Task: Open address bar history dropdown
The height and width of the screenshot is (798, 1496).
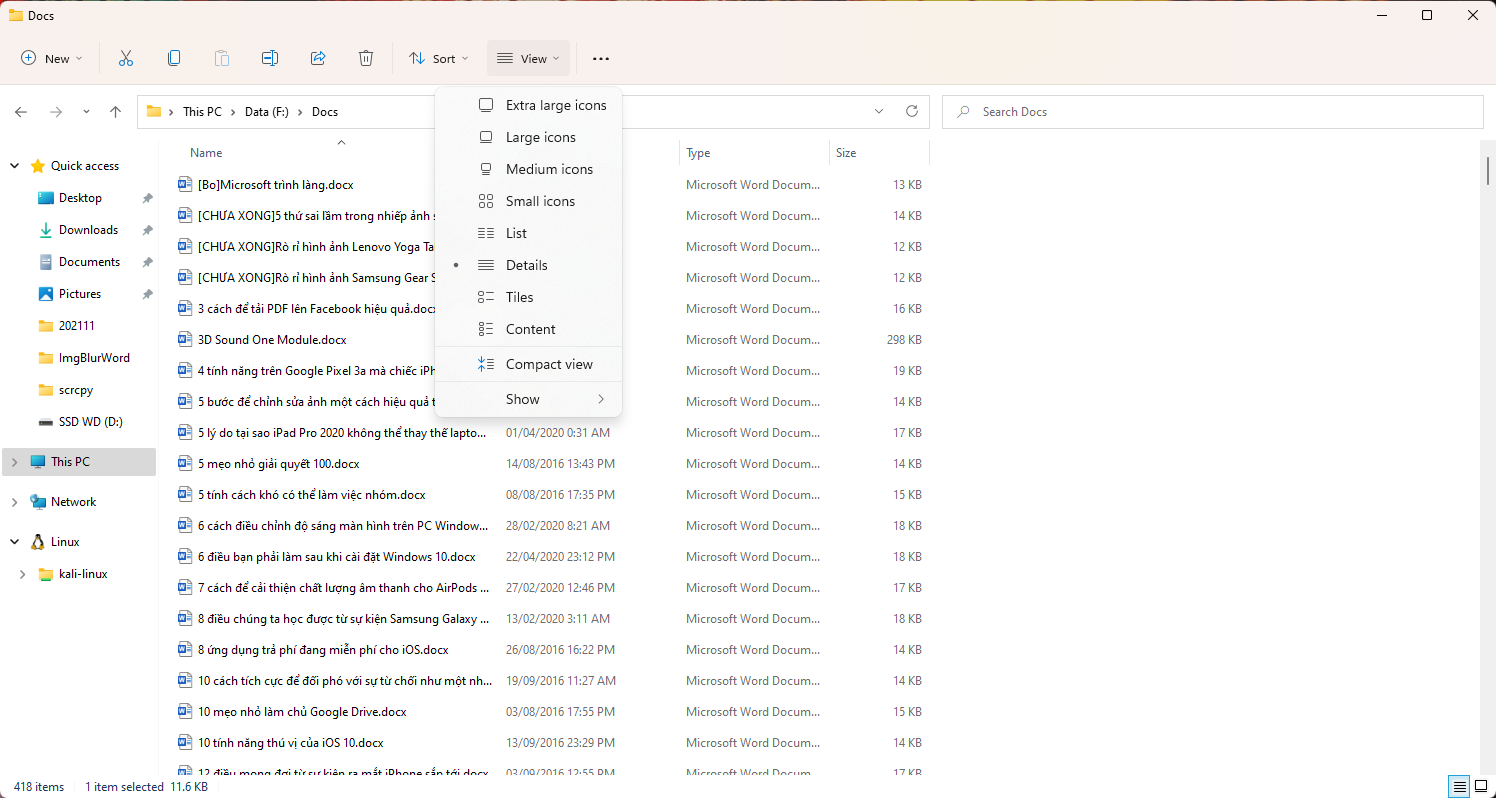Action: click(x=879, y=112)
